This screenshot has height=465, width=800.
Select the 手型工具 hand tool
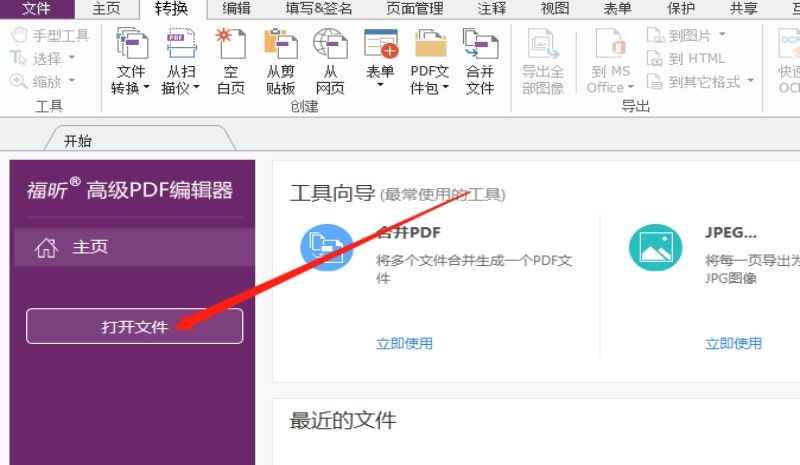[50, 35]
